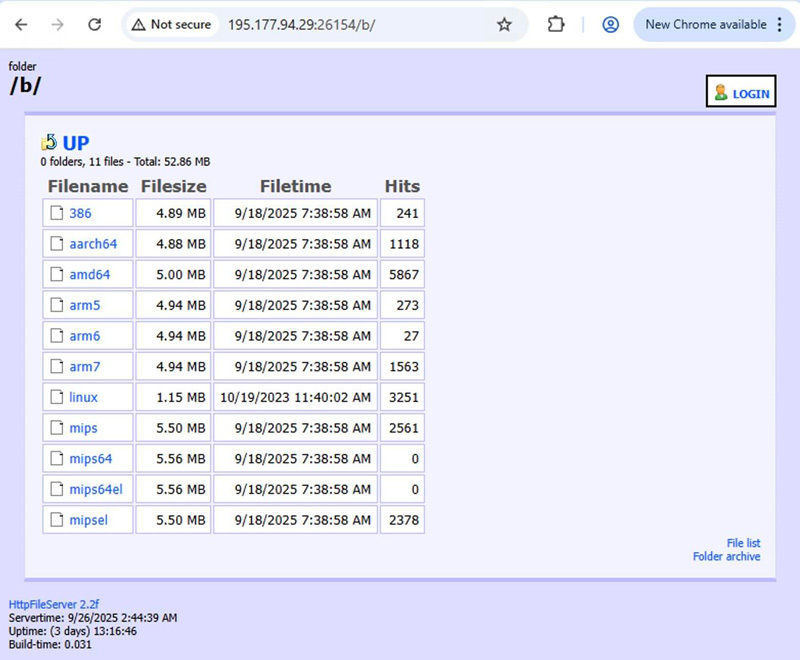800x660 pixels.
Task: Open the Folder archive link
Action: (x=726, y=556)
